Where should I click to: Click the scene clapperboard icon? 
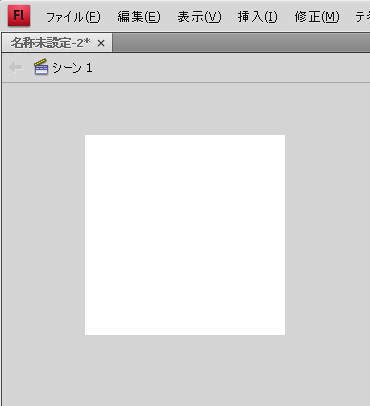[41, 67]
